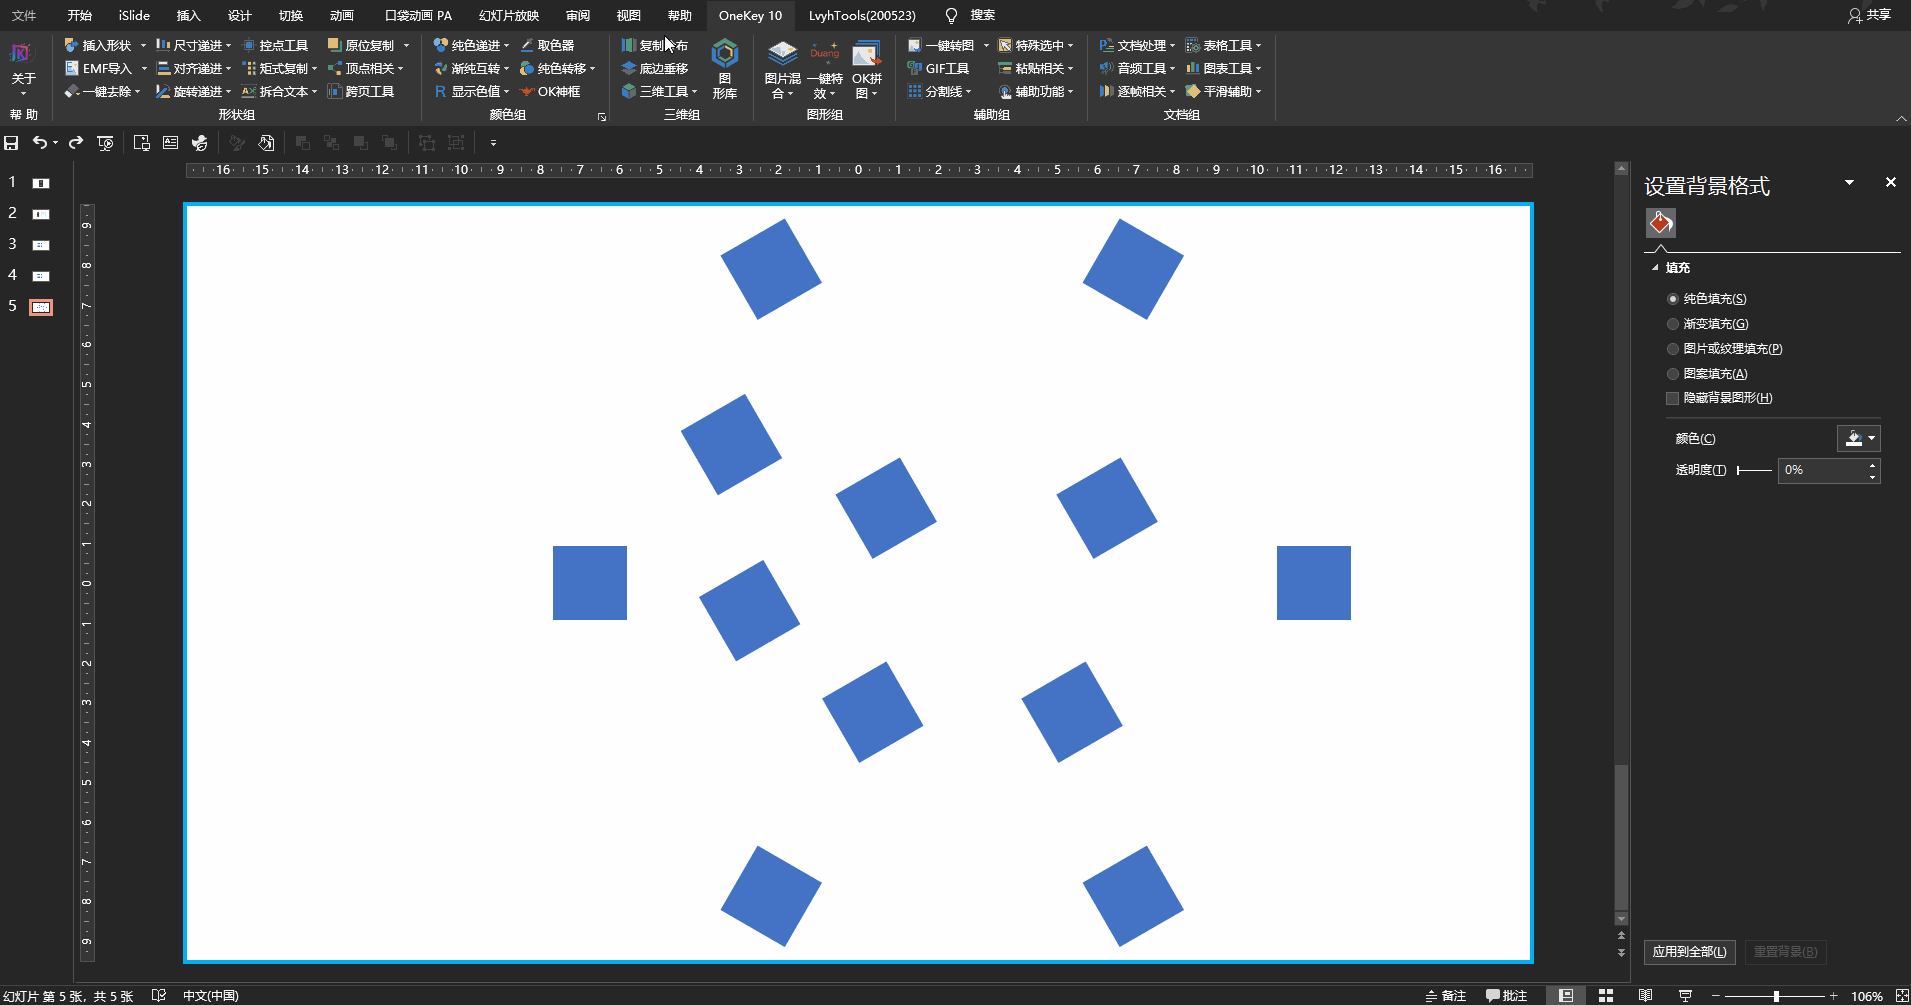This screenshot has height=1005, width=1911.
Task: Undo the last action
Action: click(x=39, y=143)
